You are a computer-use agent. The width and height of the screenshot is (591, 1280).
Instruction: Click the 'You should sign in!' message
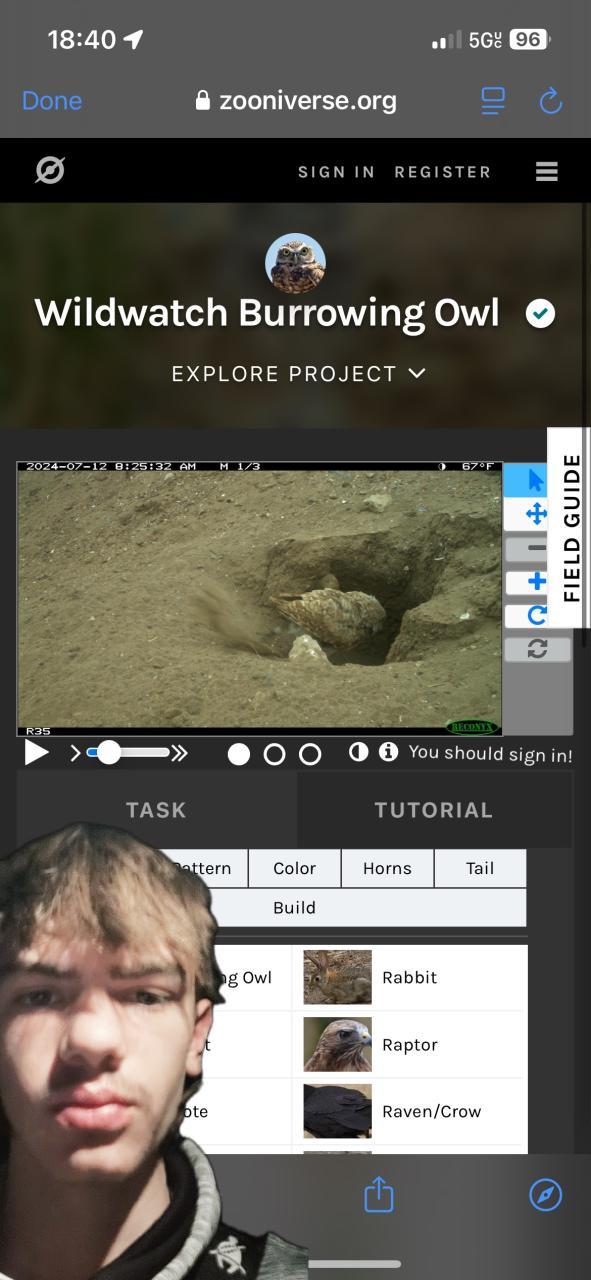point(490,753)
